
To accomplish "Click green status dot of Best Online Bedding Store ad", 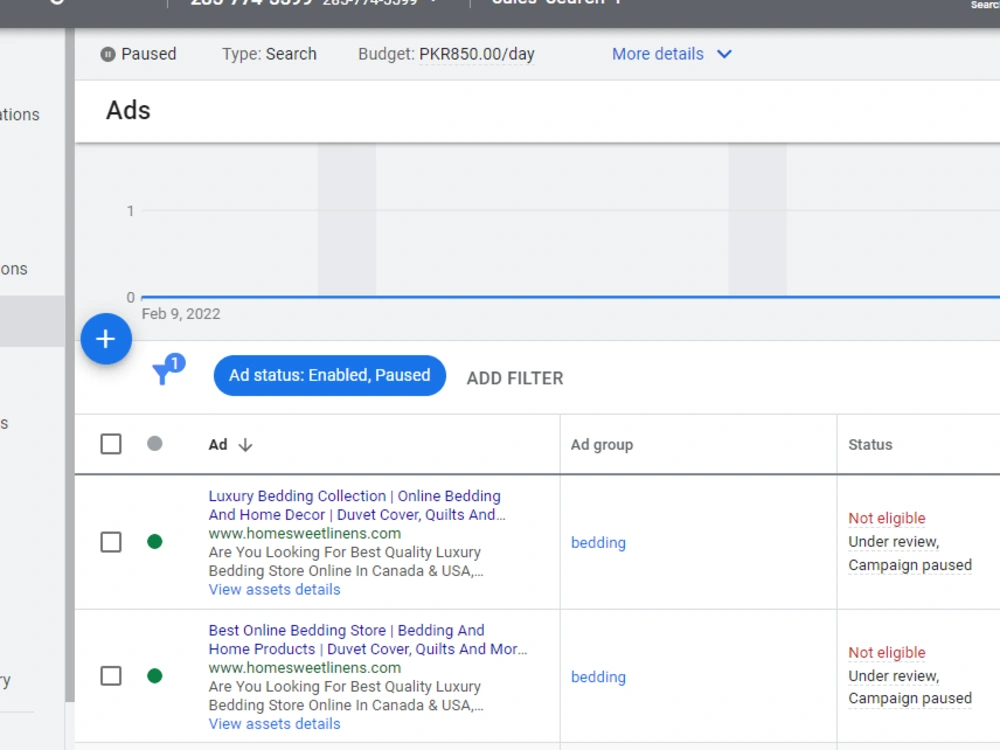I will click(x=154, y=675).
